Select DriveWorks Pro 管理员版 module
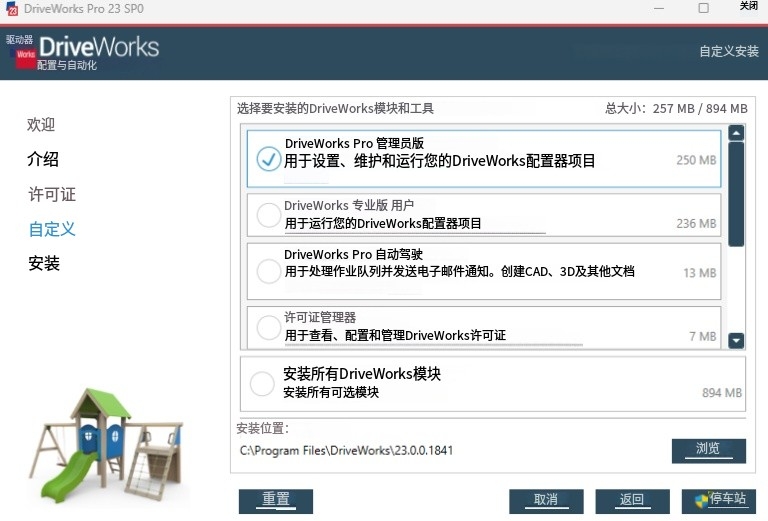 268,159
